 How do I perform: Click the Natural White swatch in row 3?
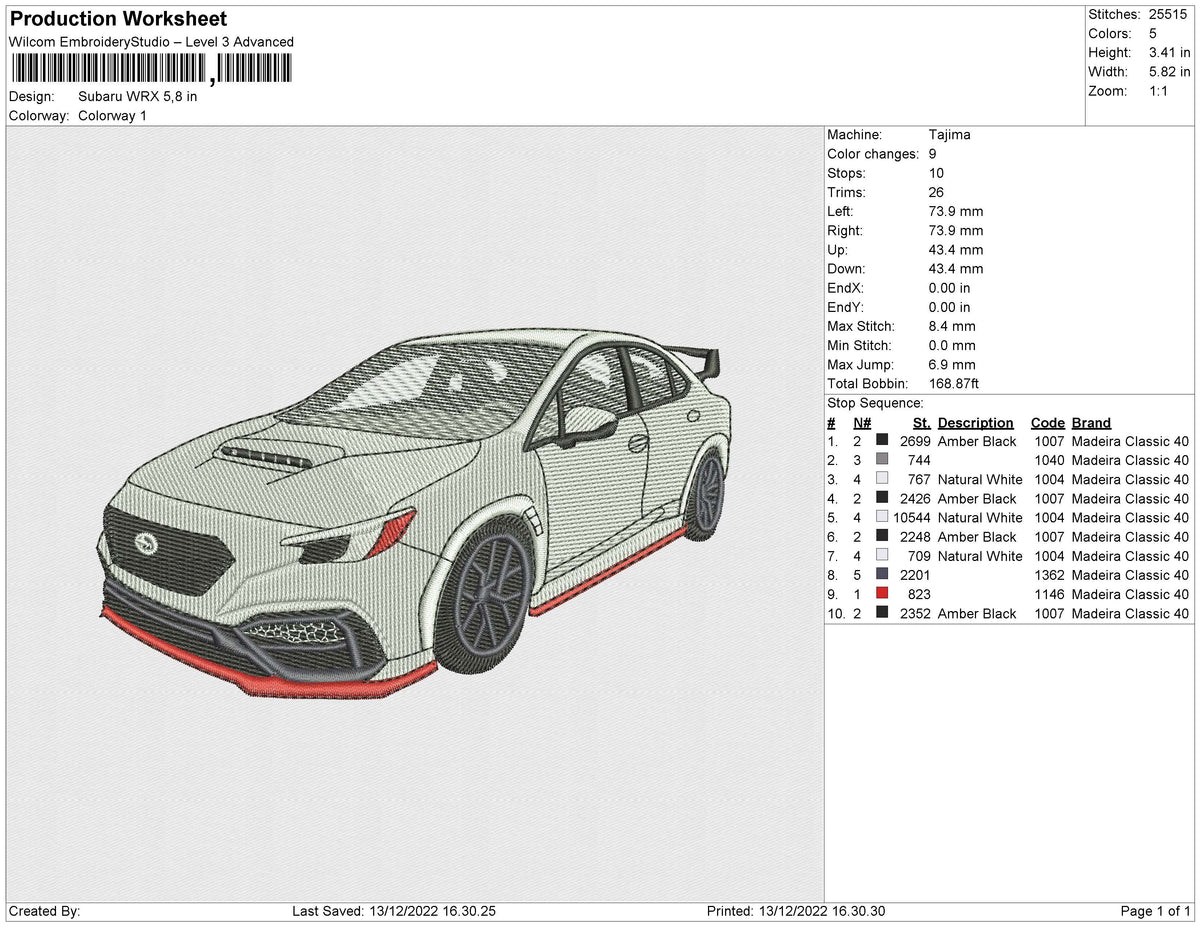click(882, 479)
